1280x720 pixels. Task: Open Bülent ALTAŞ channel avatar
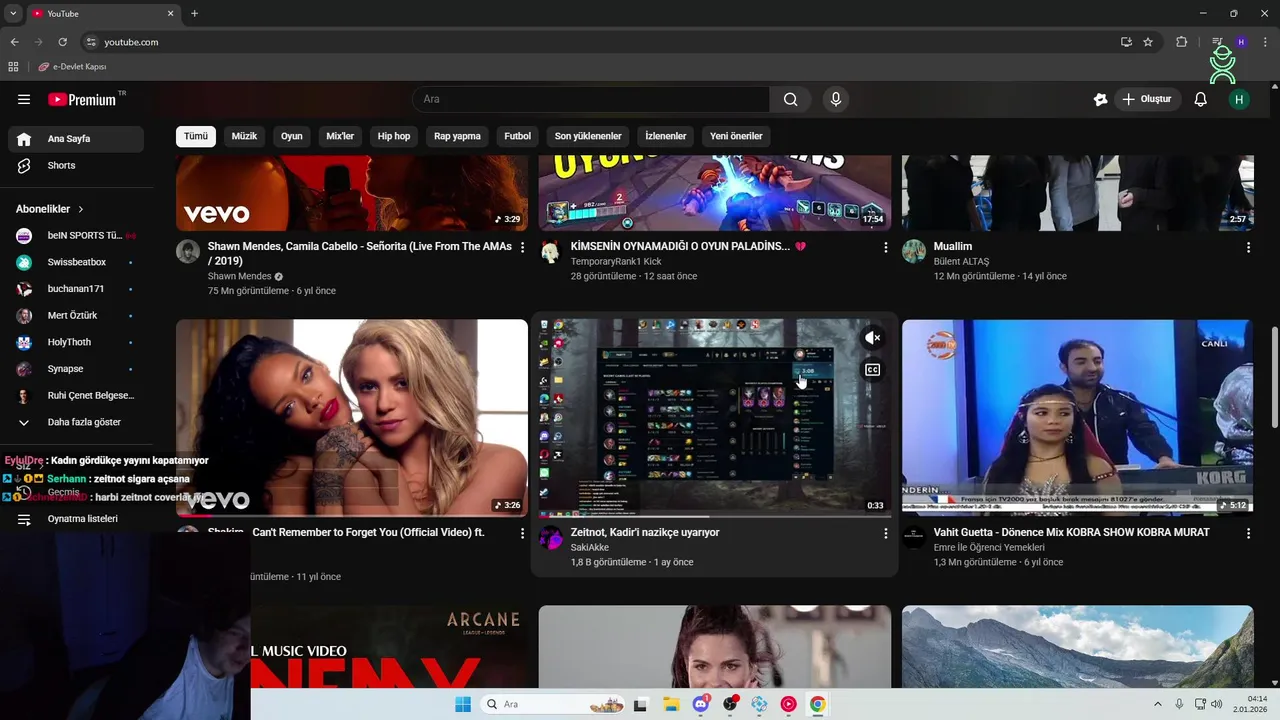tap(914, 251)
